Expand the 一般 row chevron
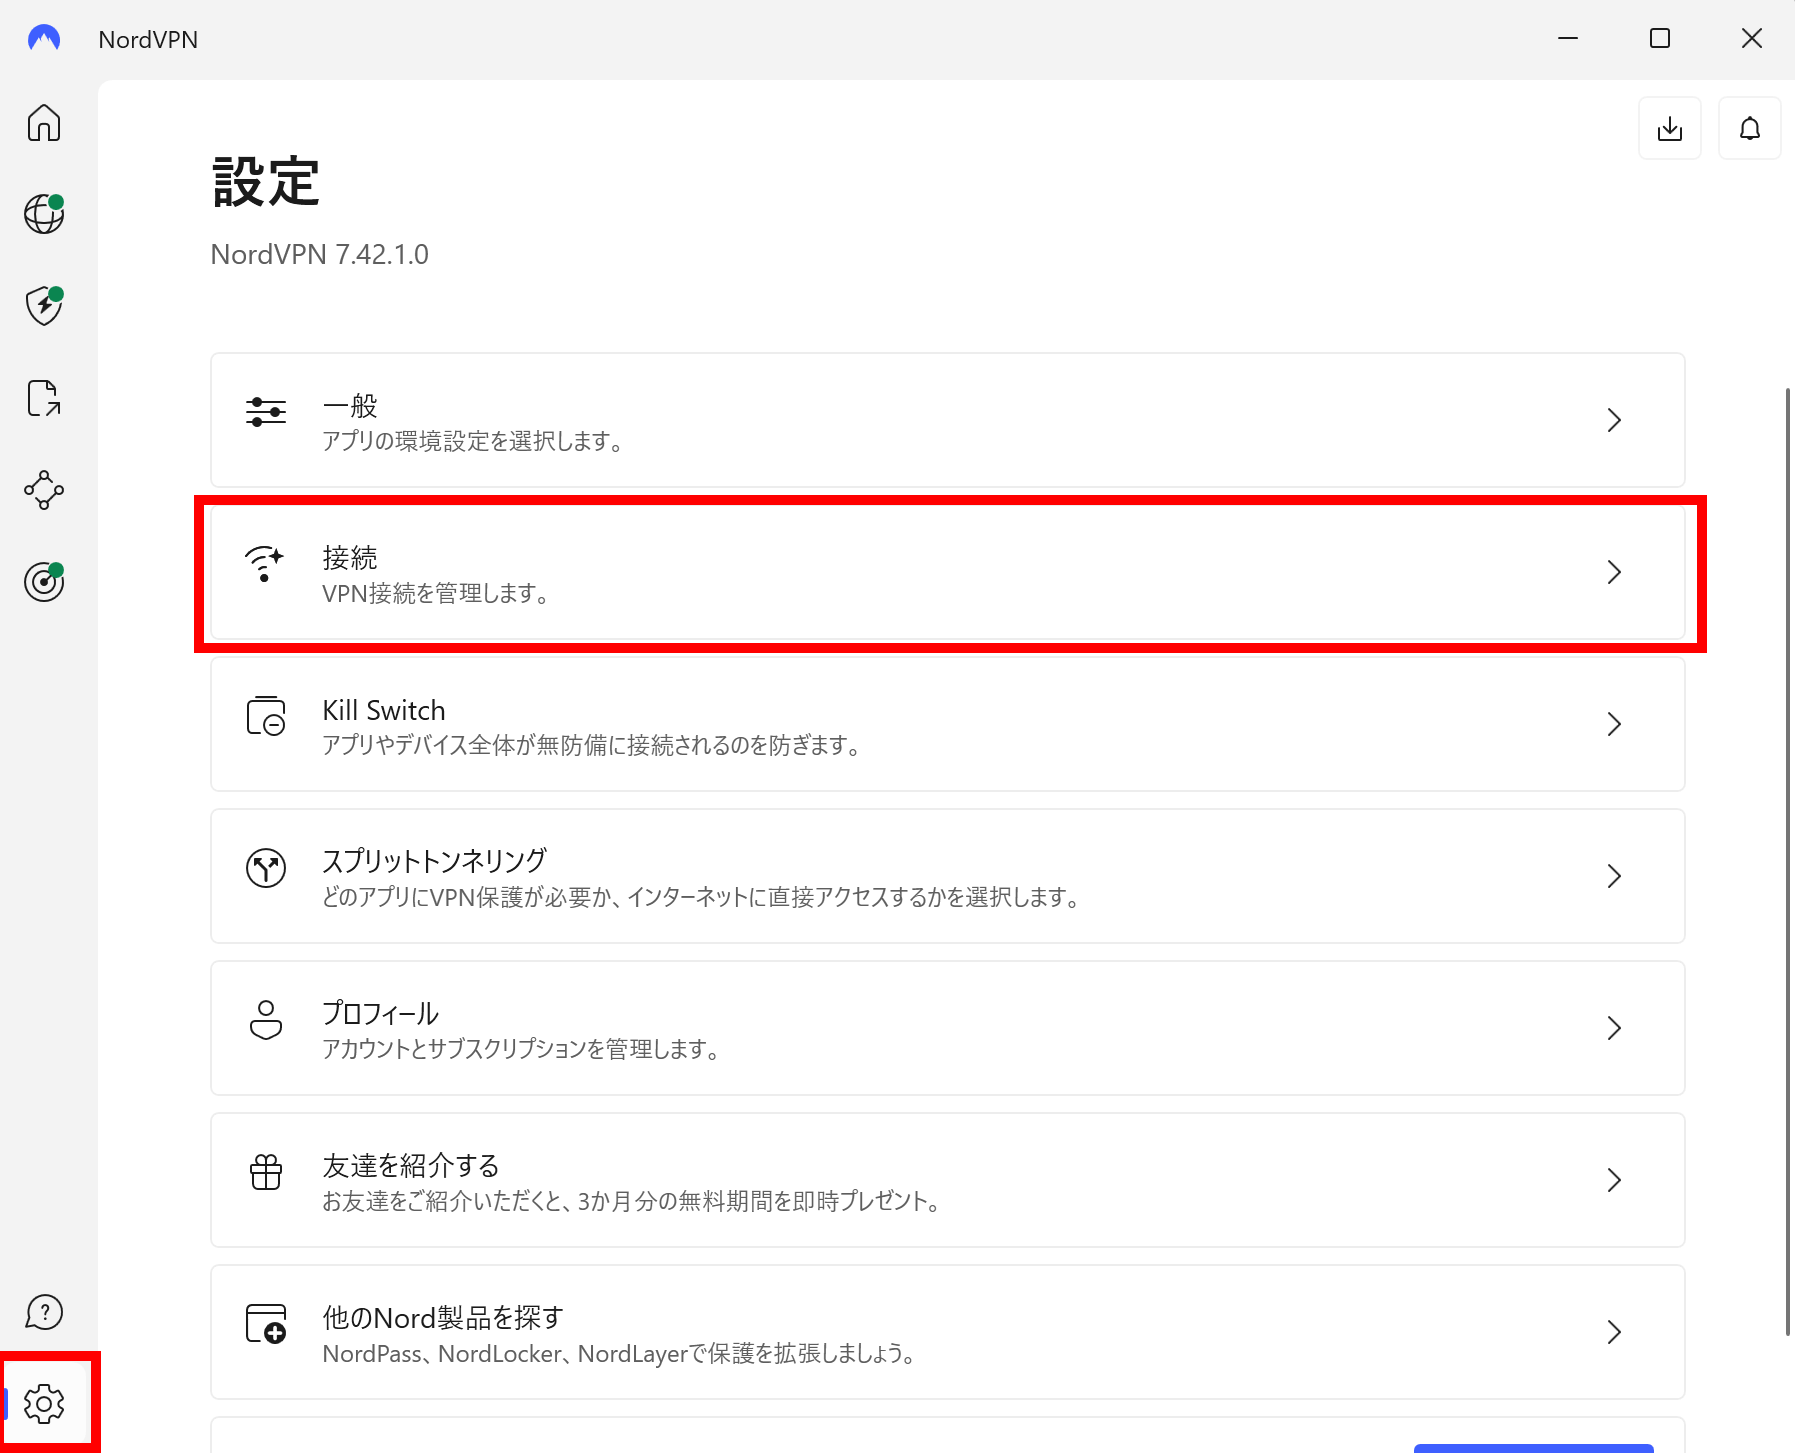Viewport: 1795px width, 1453px height. click(1614, 420)
